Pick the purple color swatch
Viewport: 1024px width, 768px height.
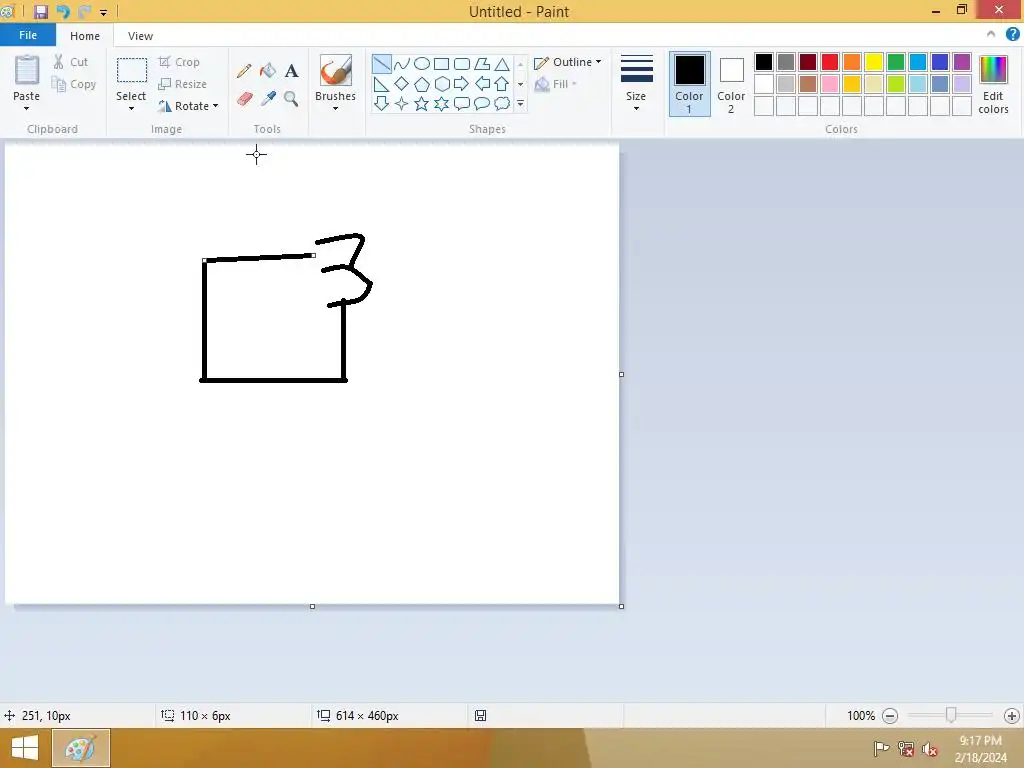(x=962, y=62)
